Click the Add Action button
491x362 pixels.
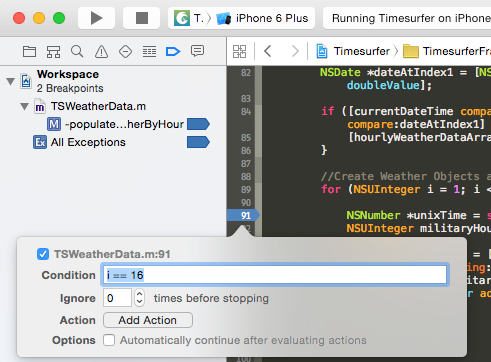(x=148, y=320)
